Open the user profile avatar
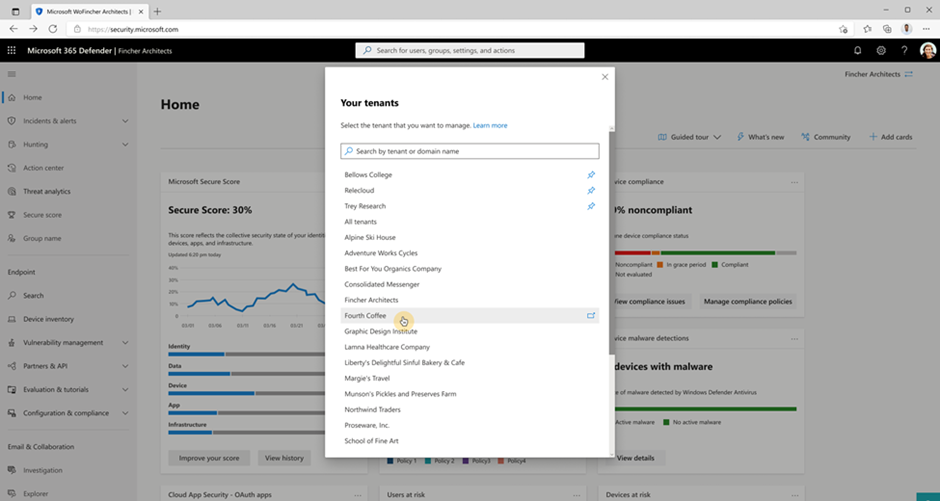The width and height of the screenshot is (940, 501). (x=927, y=51)
